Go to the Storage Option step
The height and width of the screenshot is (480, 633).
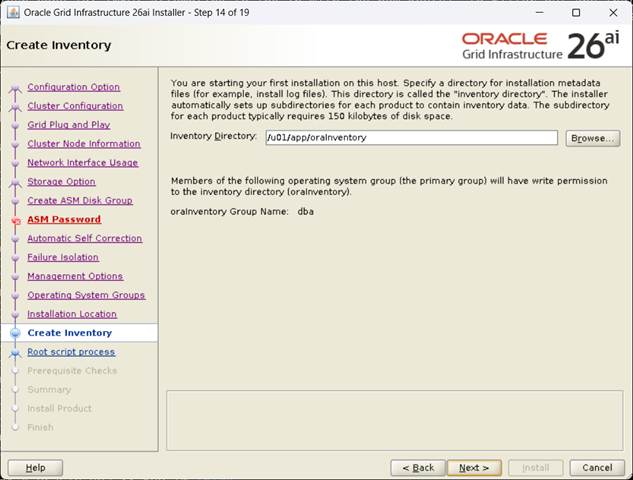(61, 182)
